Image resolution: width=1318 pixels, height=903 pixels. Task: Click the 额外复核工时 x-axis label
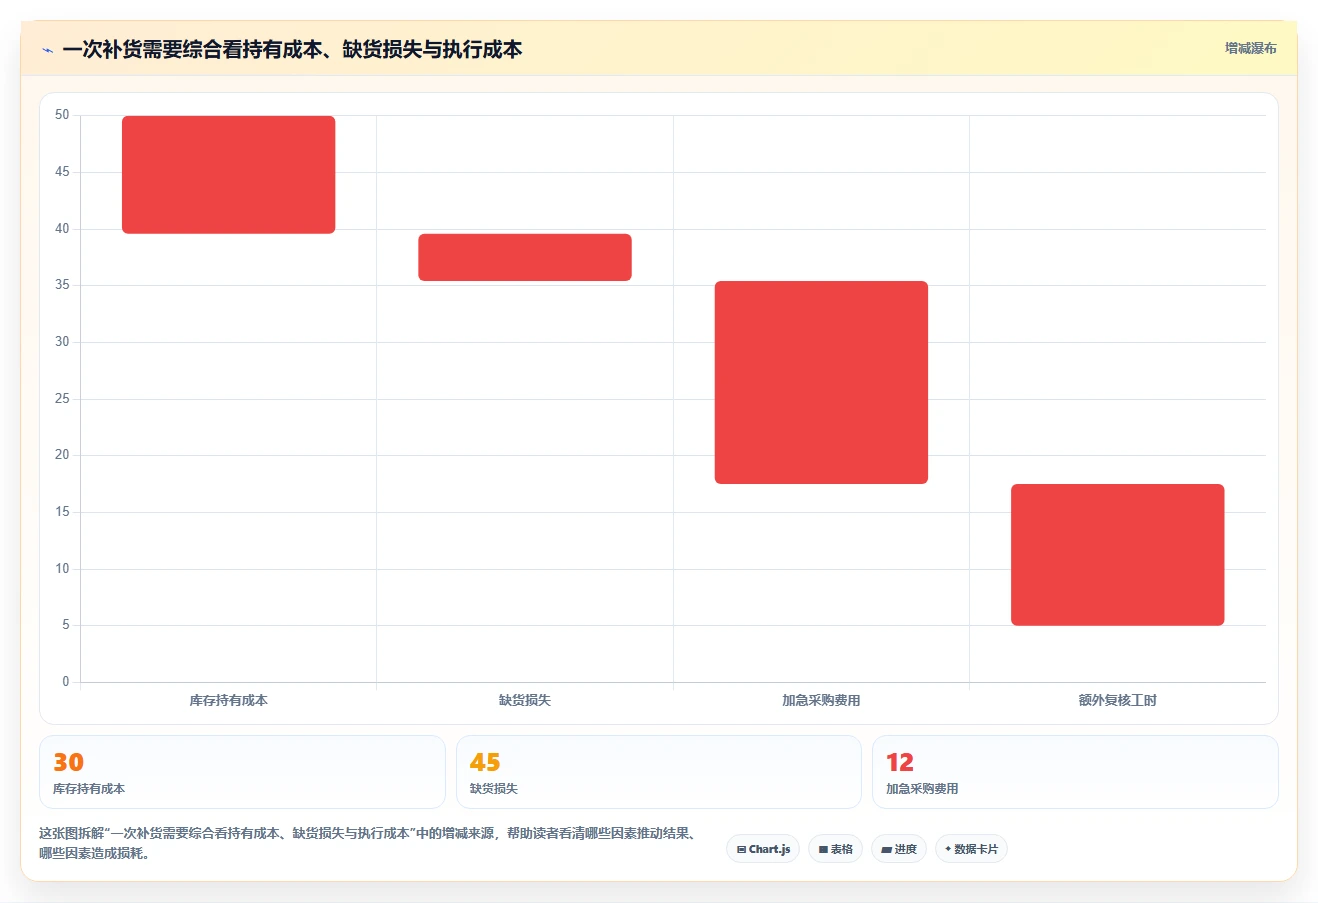pyautogui.click(x=1117, y=700)
